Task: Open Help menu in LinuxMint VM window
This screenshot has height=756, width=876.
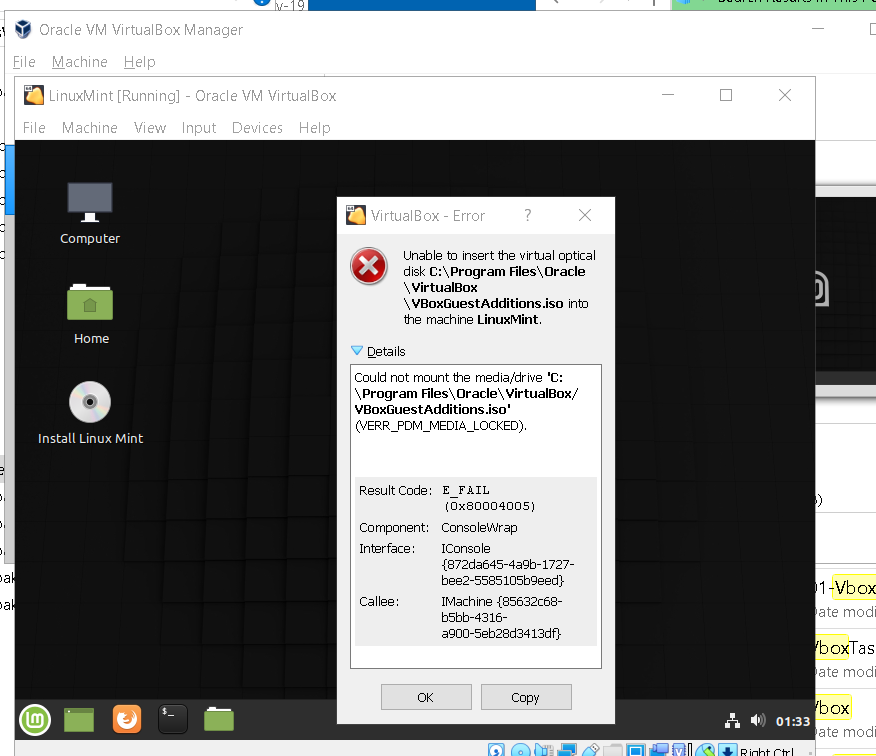Action: click(x=315, y=128)
